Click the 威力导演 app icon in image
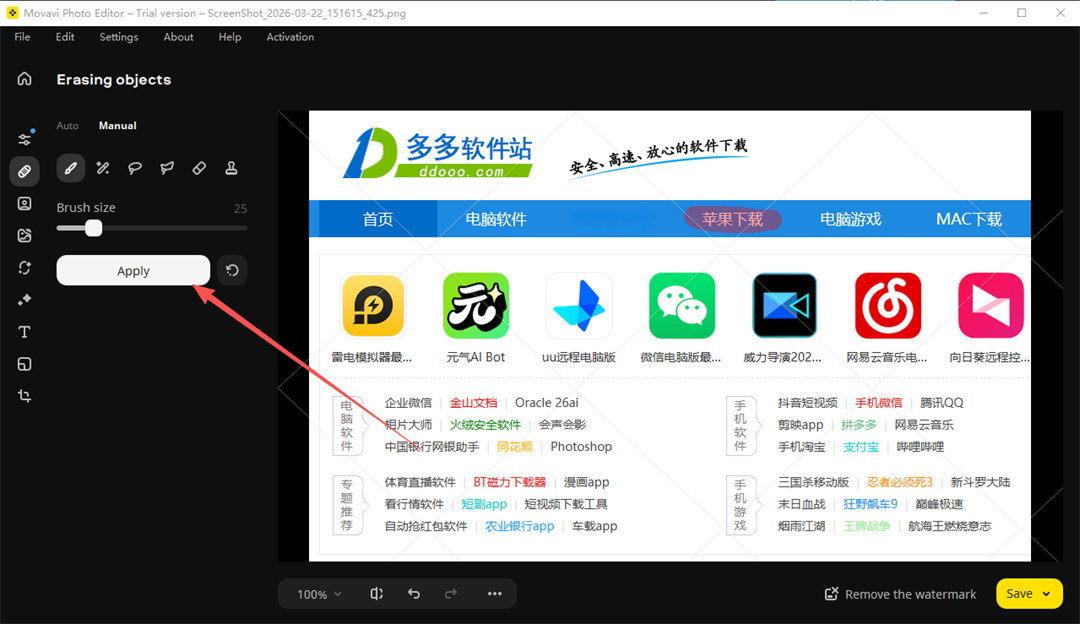This screenshot has height=624, width=1080. (x=785, y=306)
